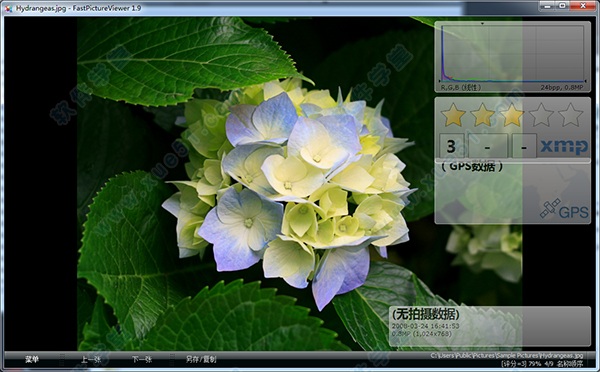This screenshot has height=372, width=600.
Task: Open the 菜单 menu
Action: point(32,359)
